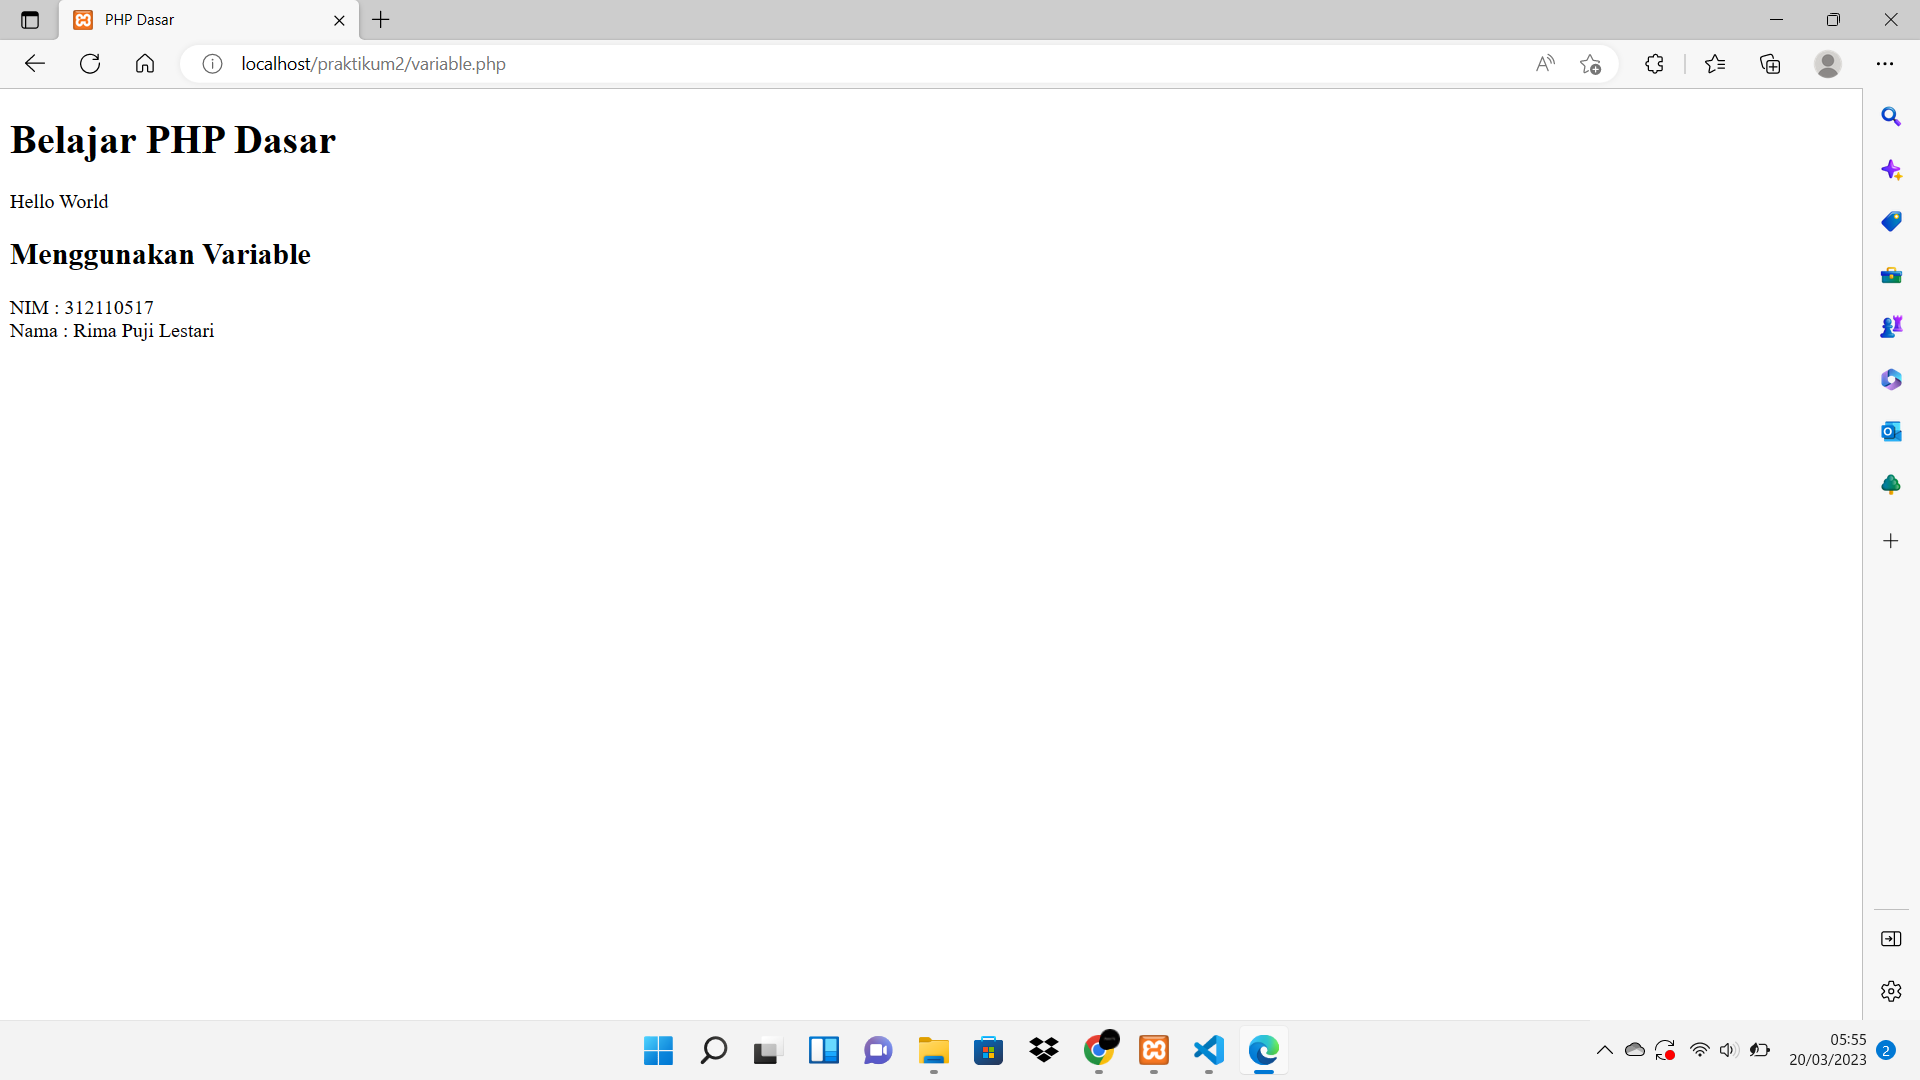This screenshot has width=1920, height=1080.
Task: Show hidden icons chevron in system tray
Action: 1604,1050
